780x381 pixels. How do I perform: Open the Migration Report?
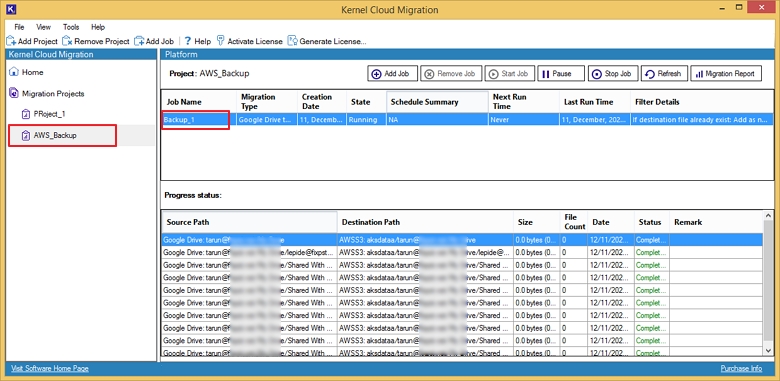click(726, 74)
